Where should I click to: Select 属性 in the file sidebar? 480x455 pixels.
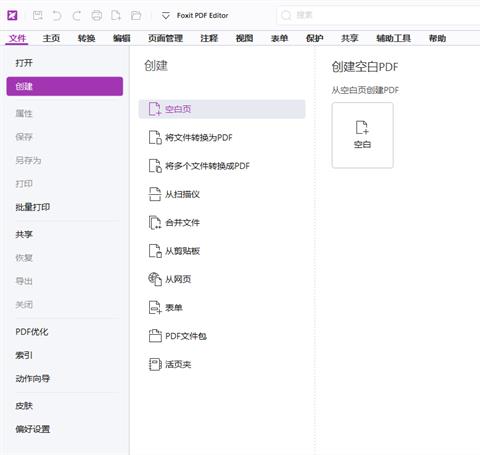(24, 113)
